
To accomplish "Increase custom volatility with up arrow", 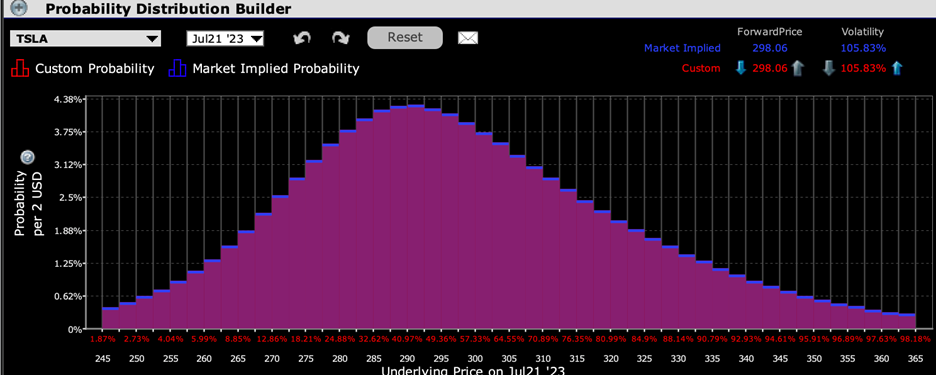I will coord(896,69).
